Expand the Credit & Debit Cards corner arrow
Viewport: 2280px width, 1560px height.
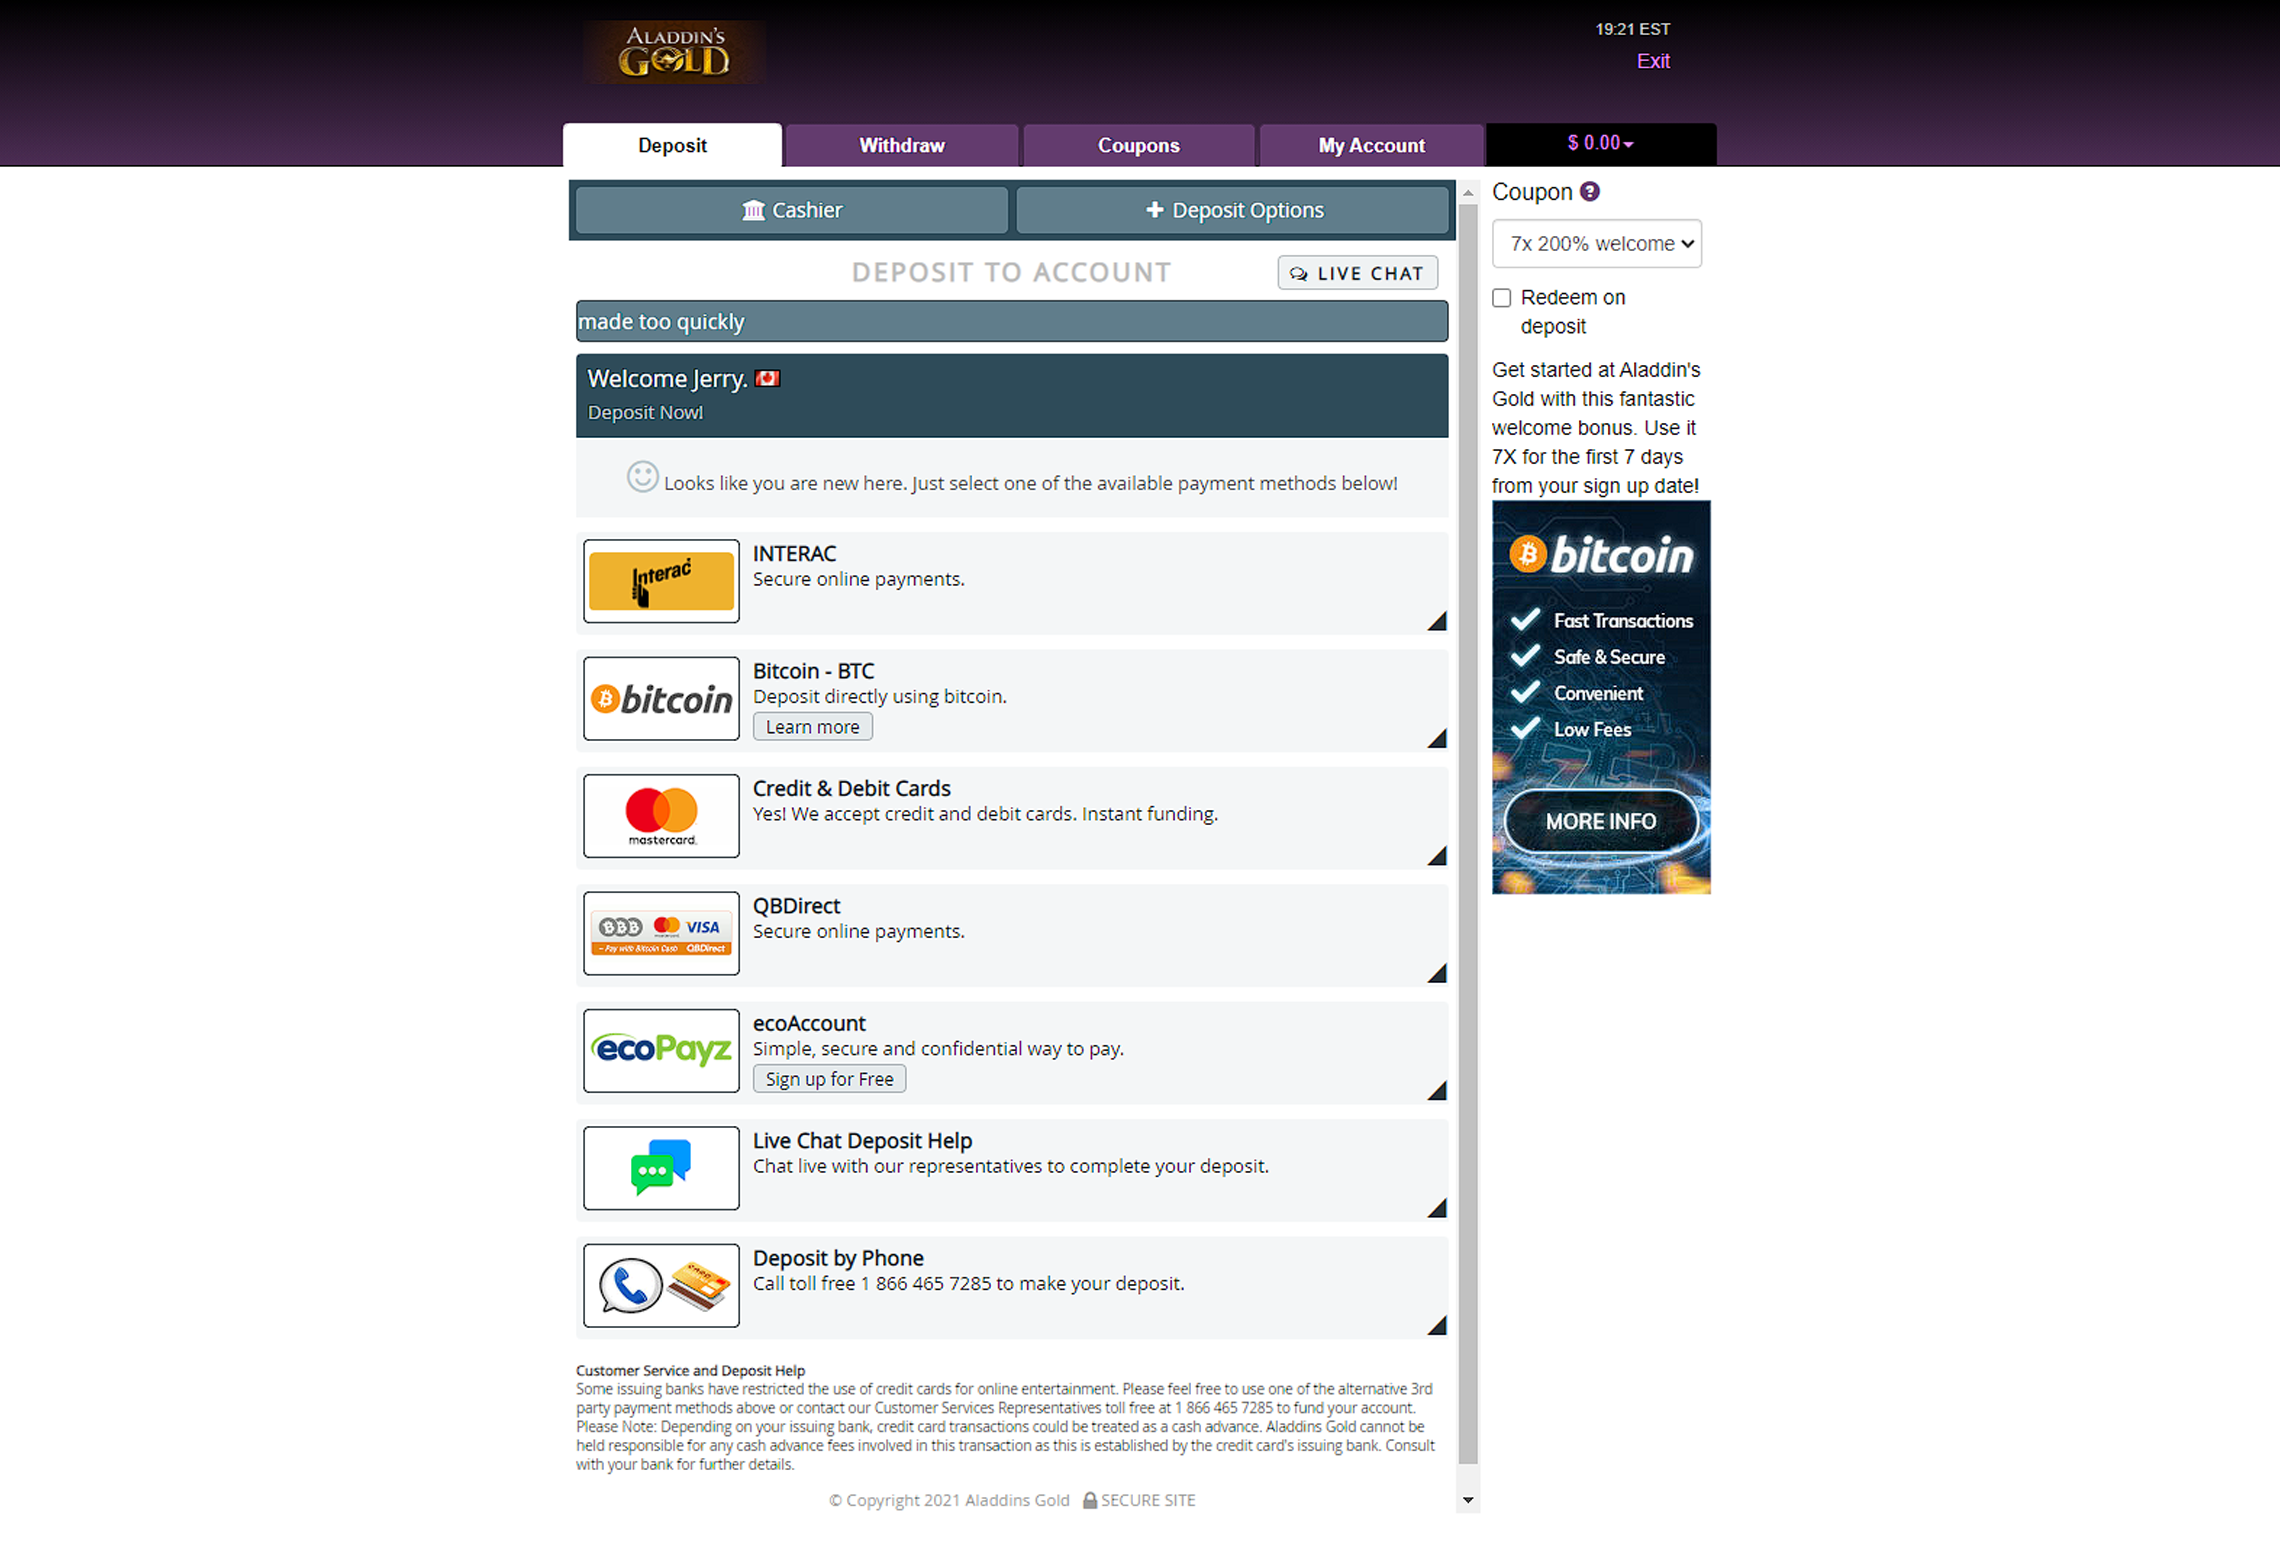point(1438,856)
